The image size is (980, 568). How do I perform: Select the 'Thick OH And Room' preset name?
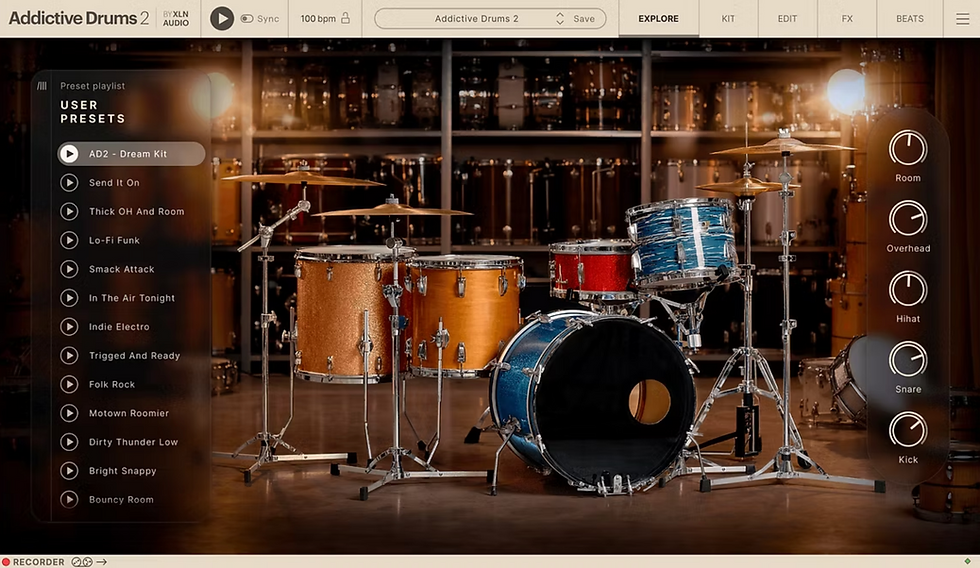[137, 211]
